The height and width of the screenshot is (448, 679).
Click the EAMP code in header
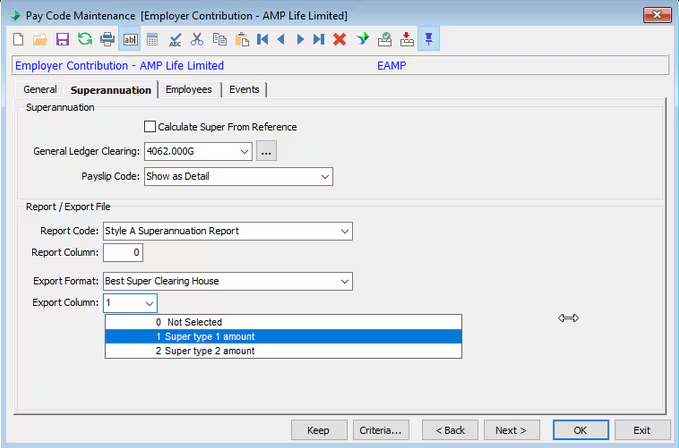click(x=391, y=66)
